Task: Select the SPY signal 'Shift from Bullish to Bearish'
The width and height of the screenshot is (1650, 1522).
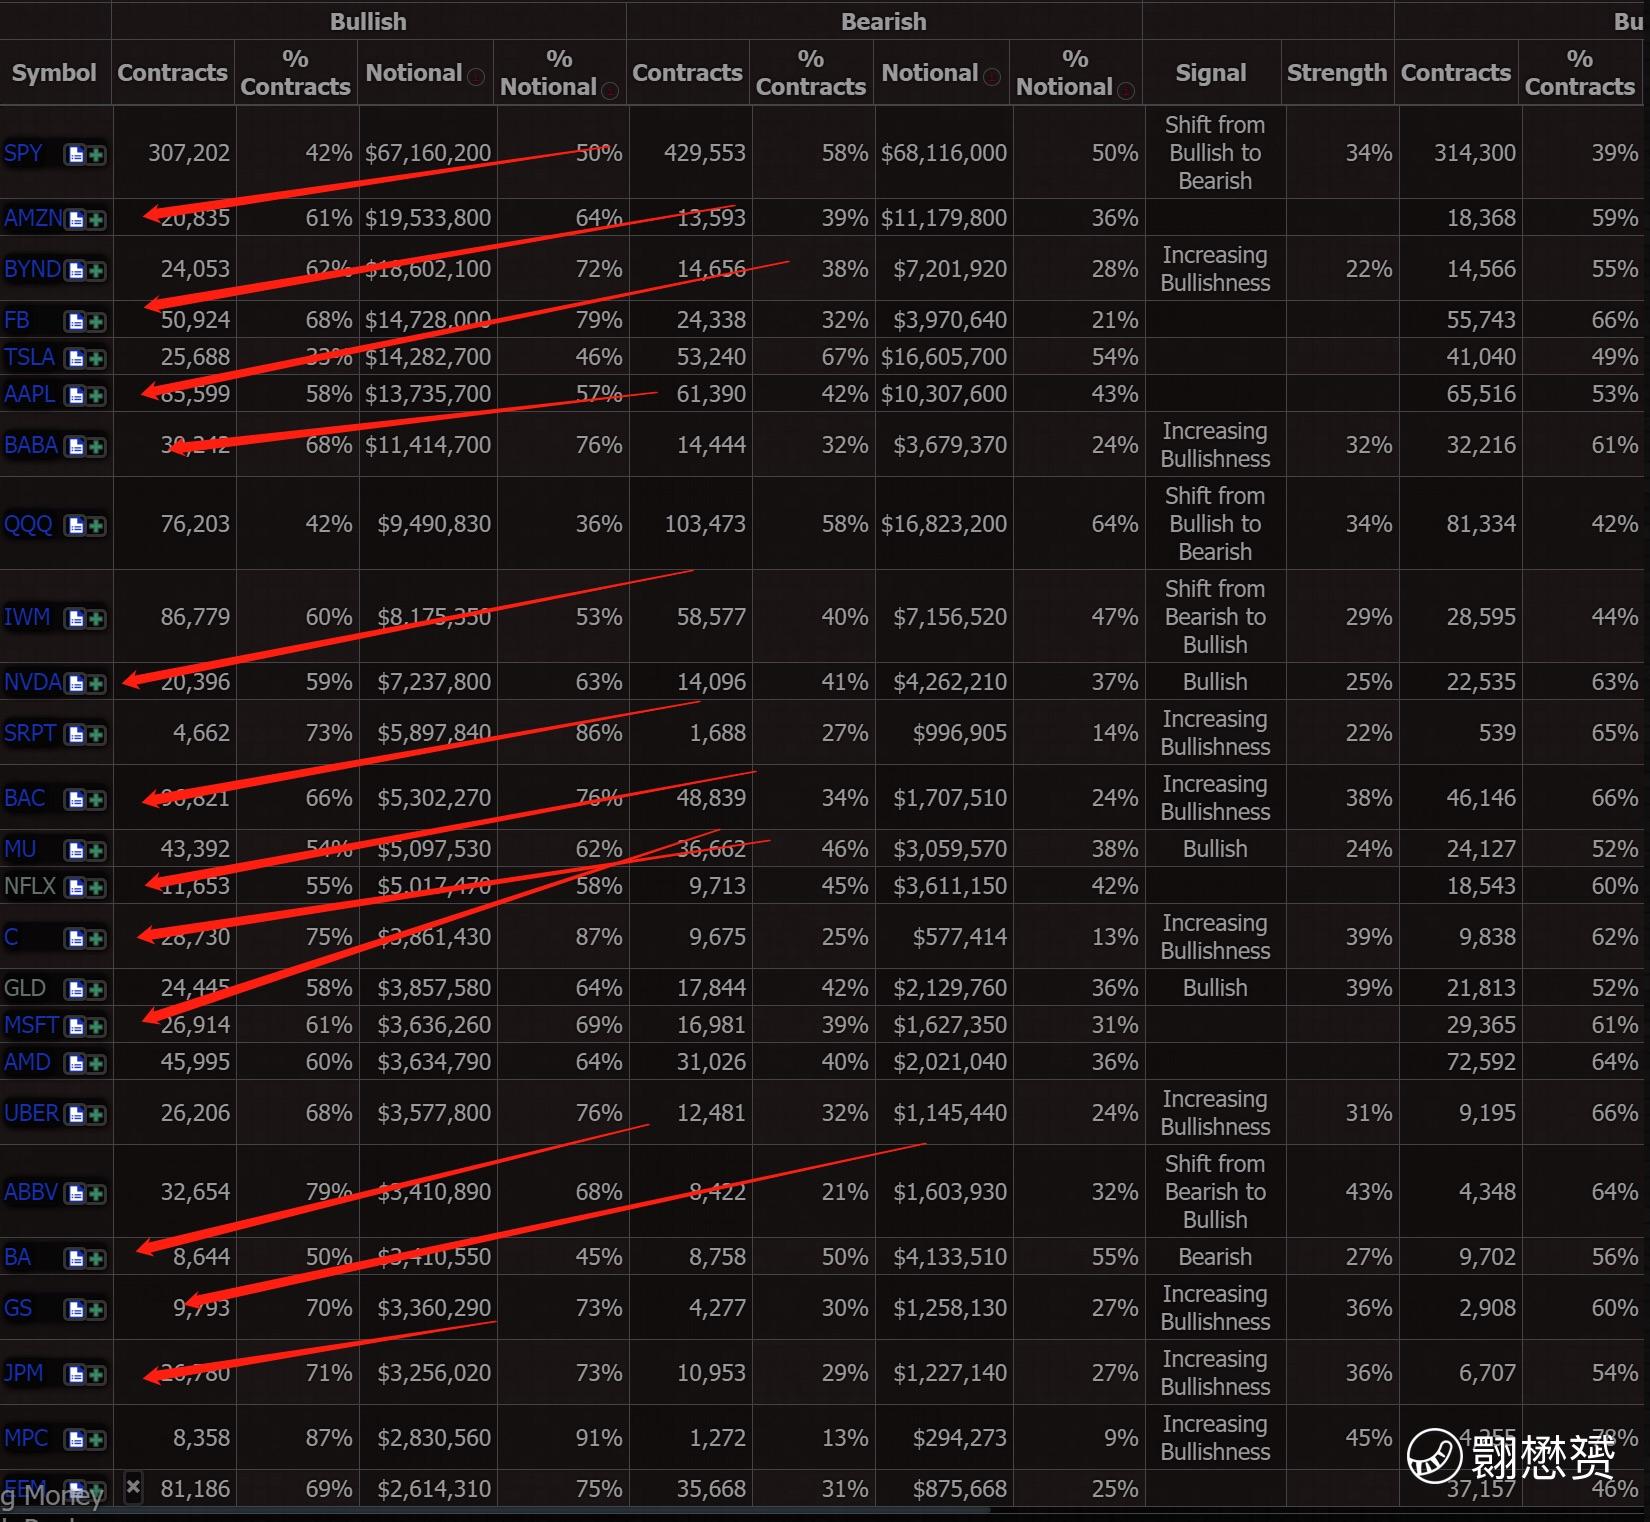Action: point(1215,153)
